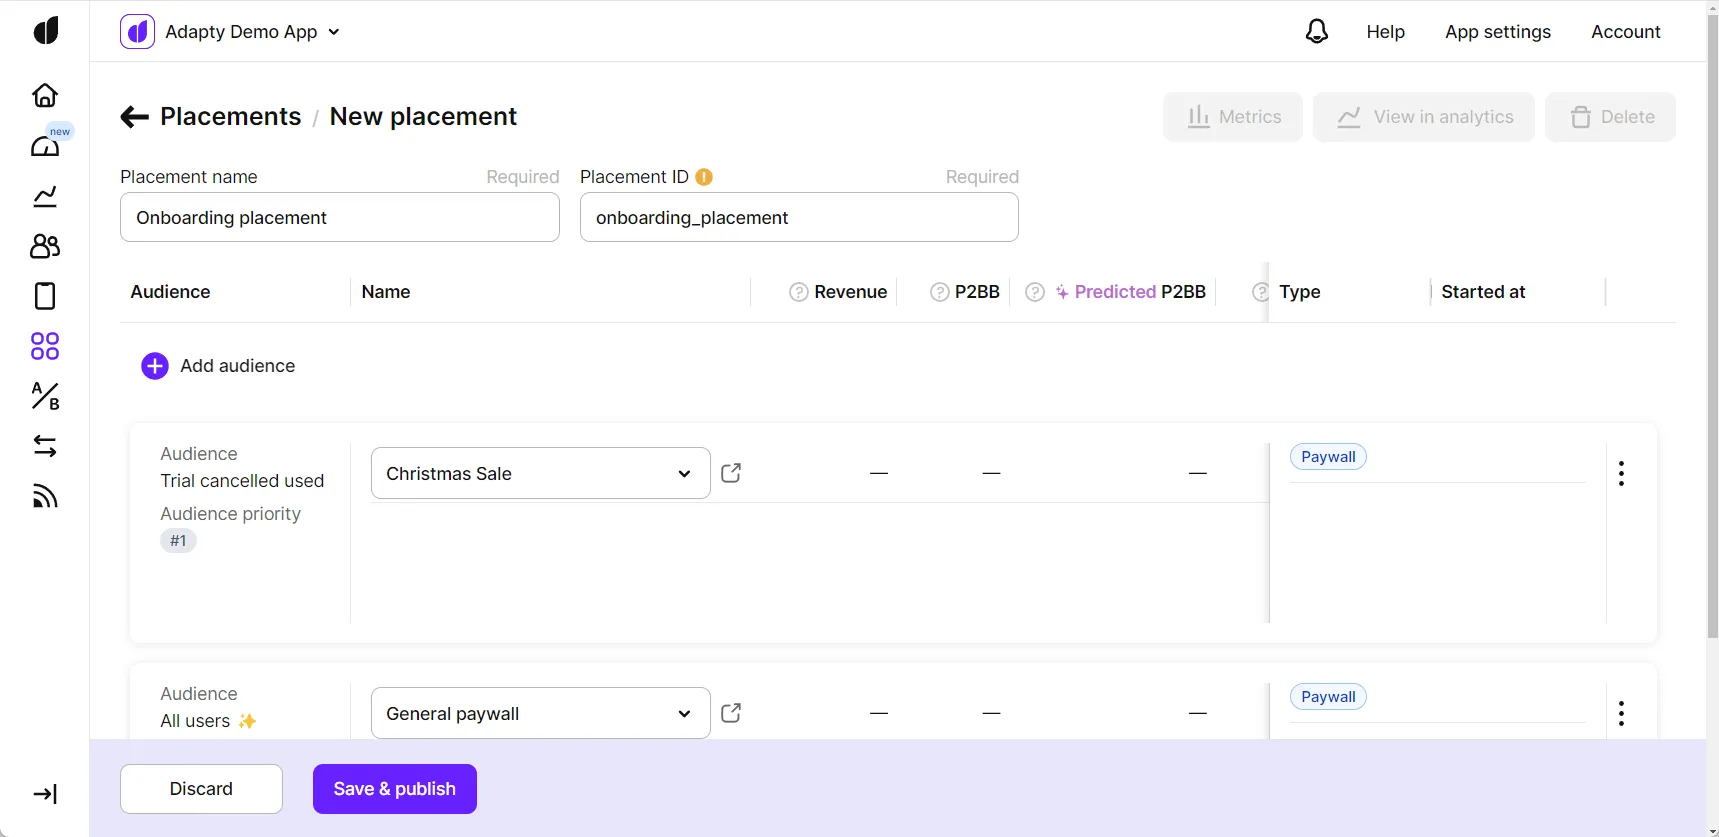
Task: Open the Account menu
Action: click(x=1625, y=32)
